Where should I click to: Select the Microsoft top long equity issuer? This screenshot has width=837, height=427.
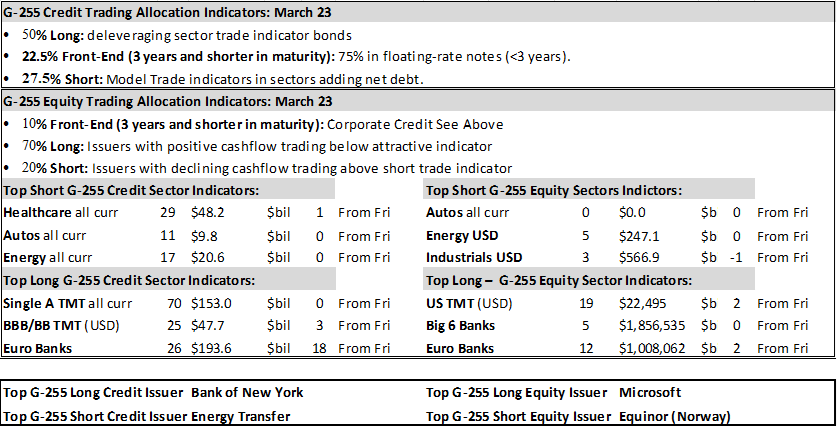point(650,393)
